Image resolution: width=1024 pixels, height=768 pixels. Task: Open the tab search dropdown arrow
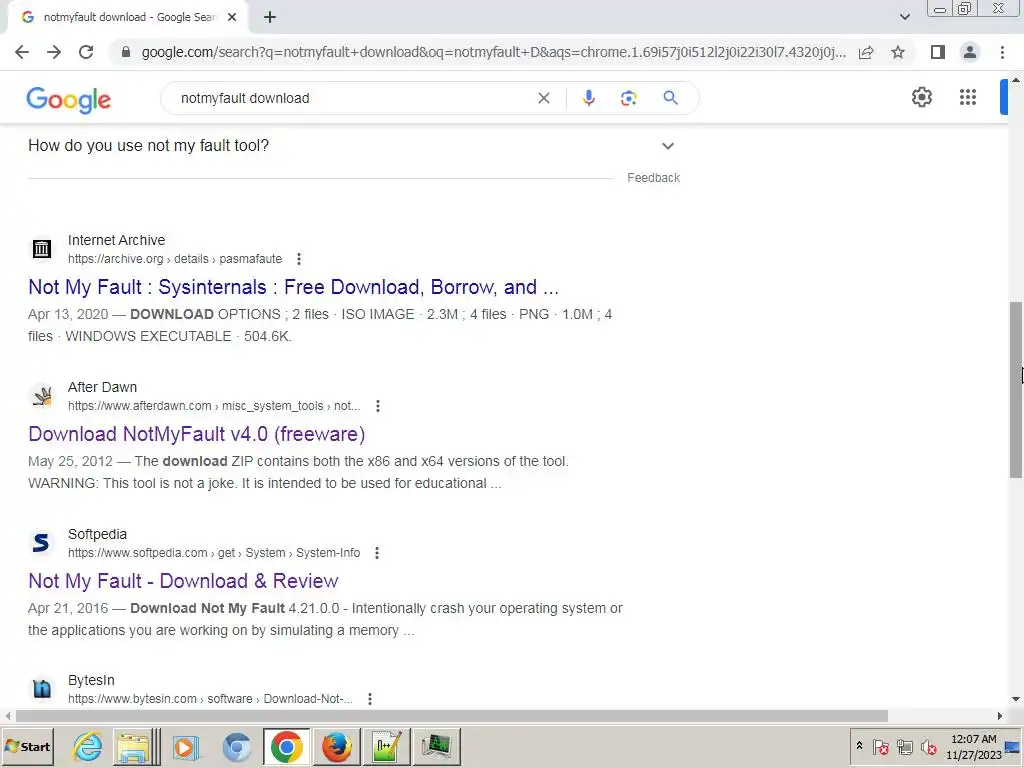click(904, 18)
